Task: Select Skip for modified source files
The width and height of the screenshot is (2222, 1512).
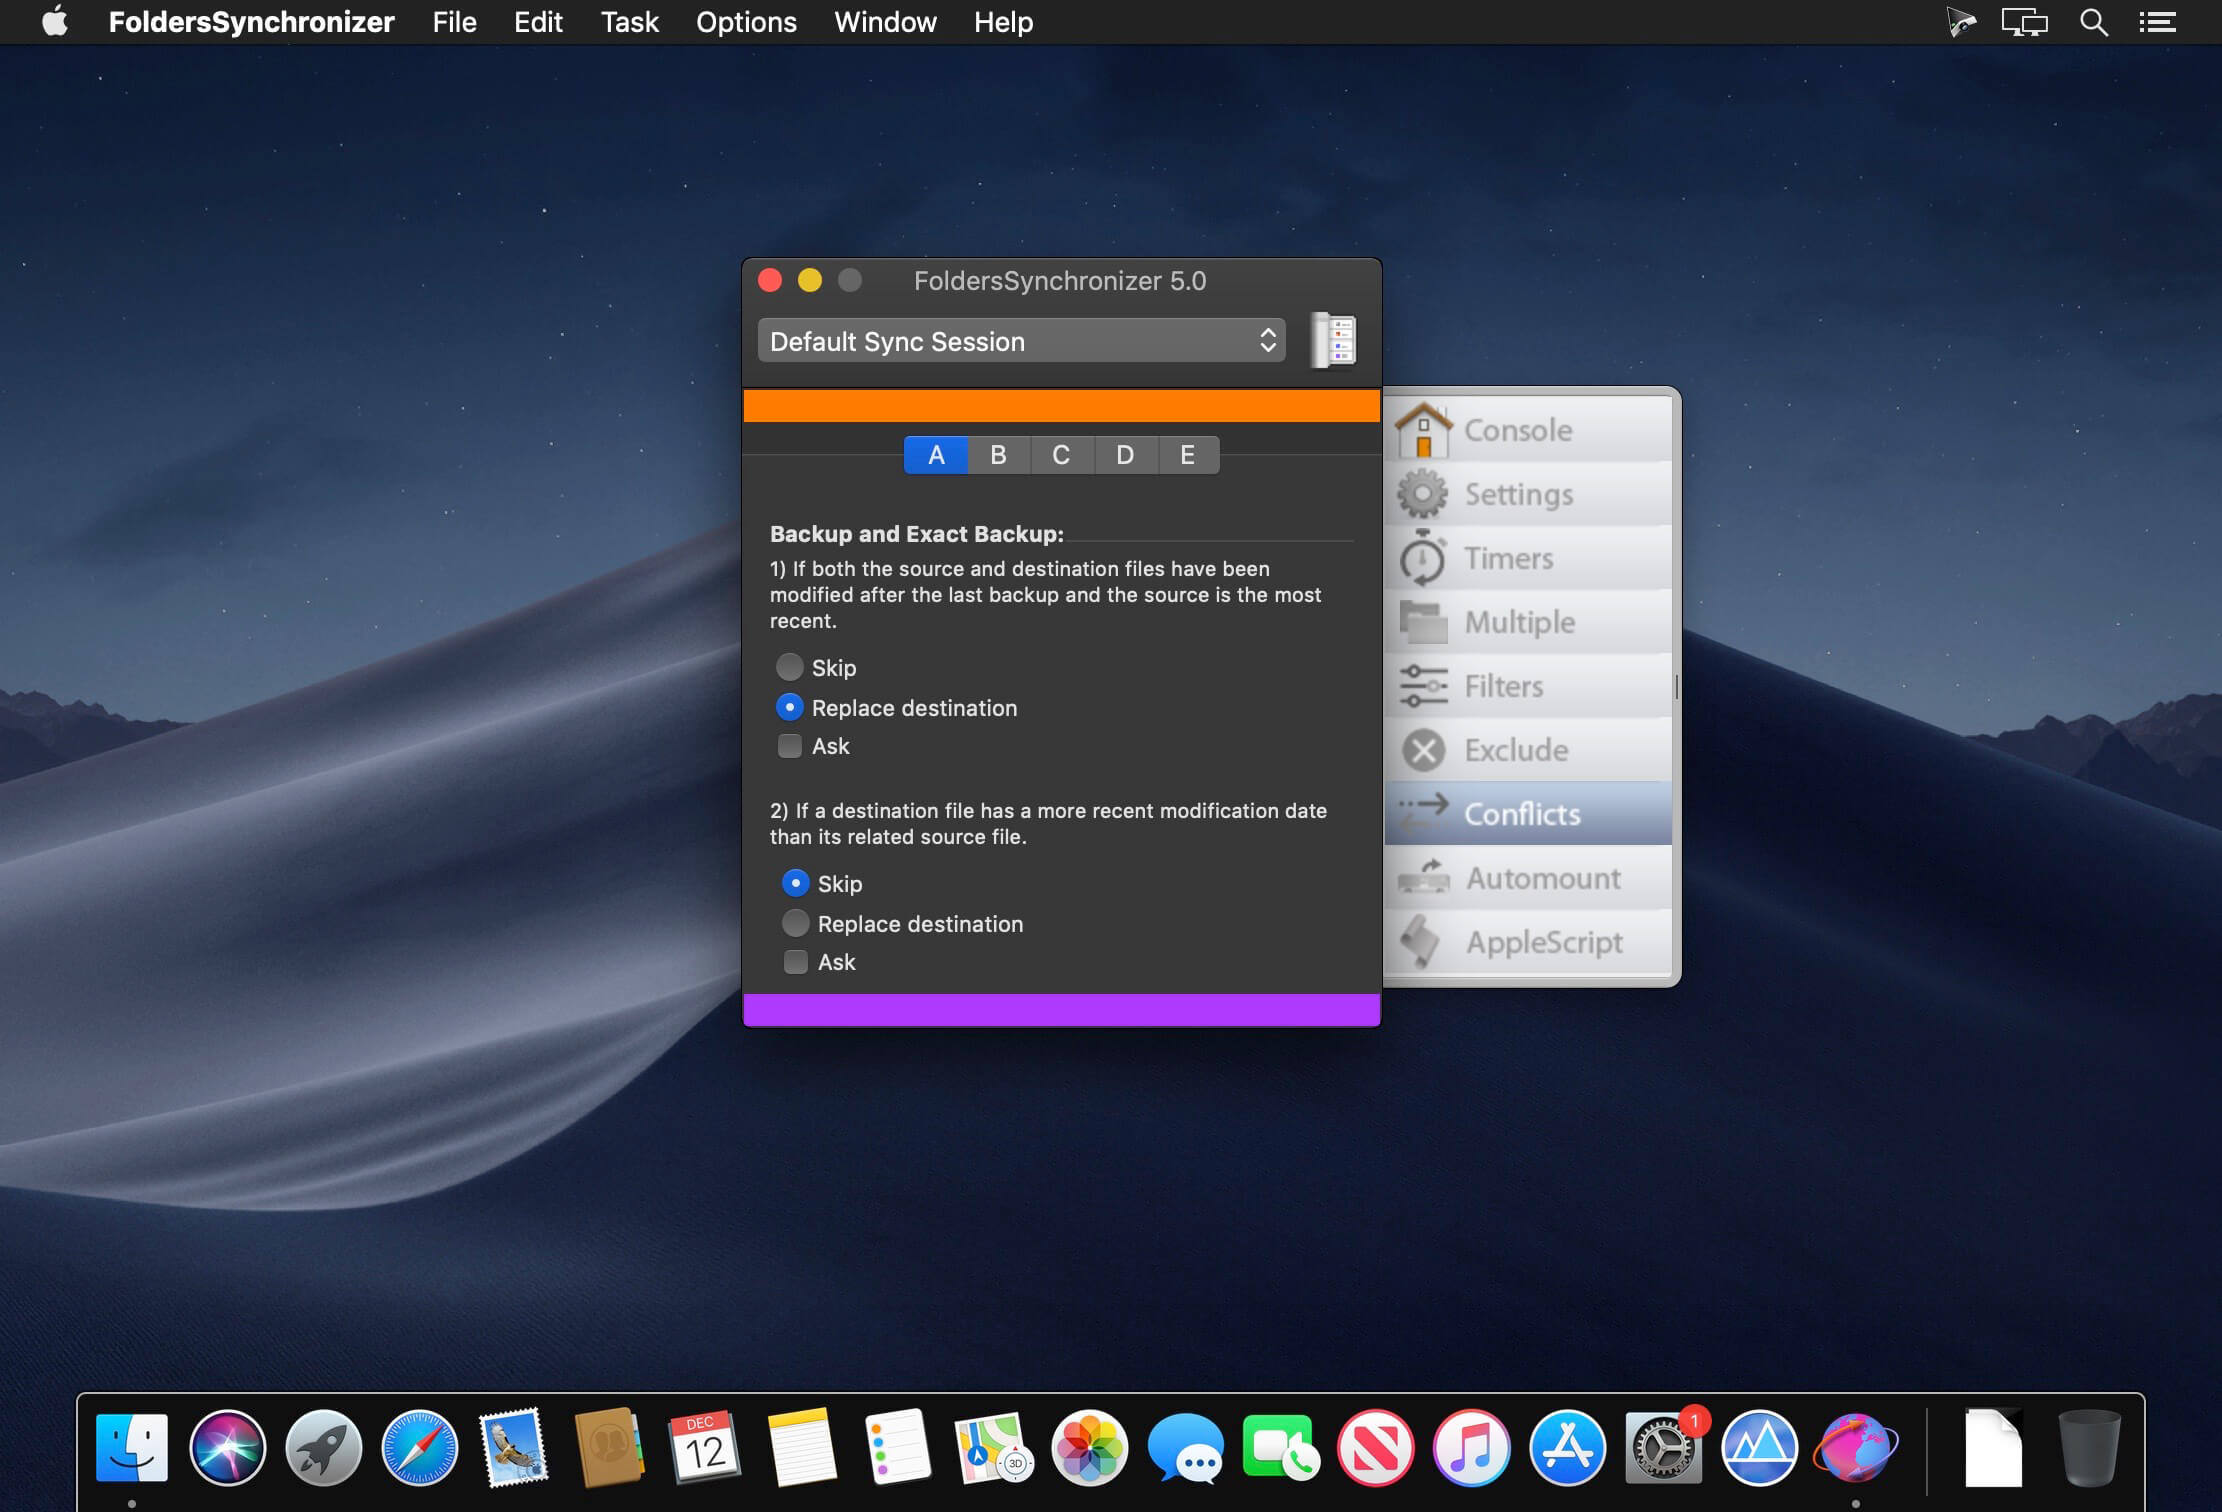Action: point(790,667)
